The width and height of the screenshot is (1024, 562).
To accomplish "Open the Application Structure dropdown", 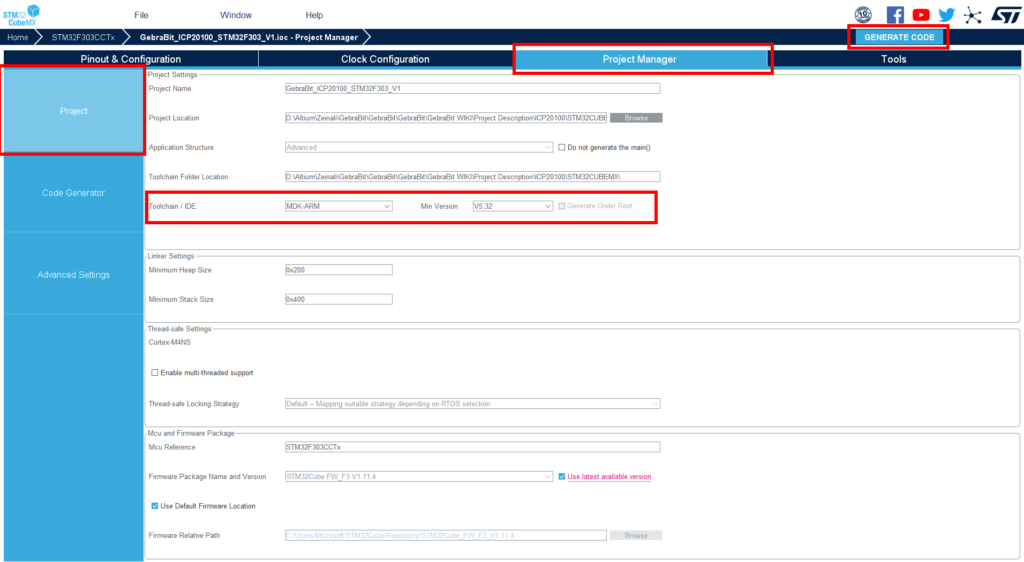I will click(x=419, y=148).
